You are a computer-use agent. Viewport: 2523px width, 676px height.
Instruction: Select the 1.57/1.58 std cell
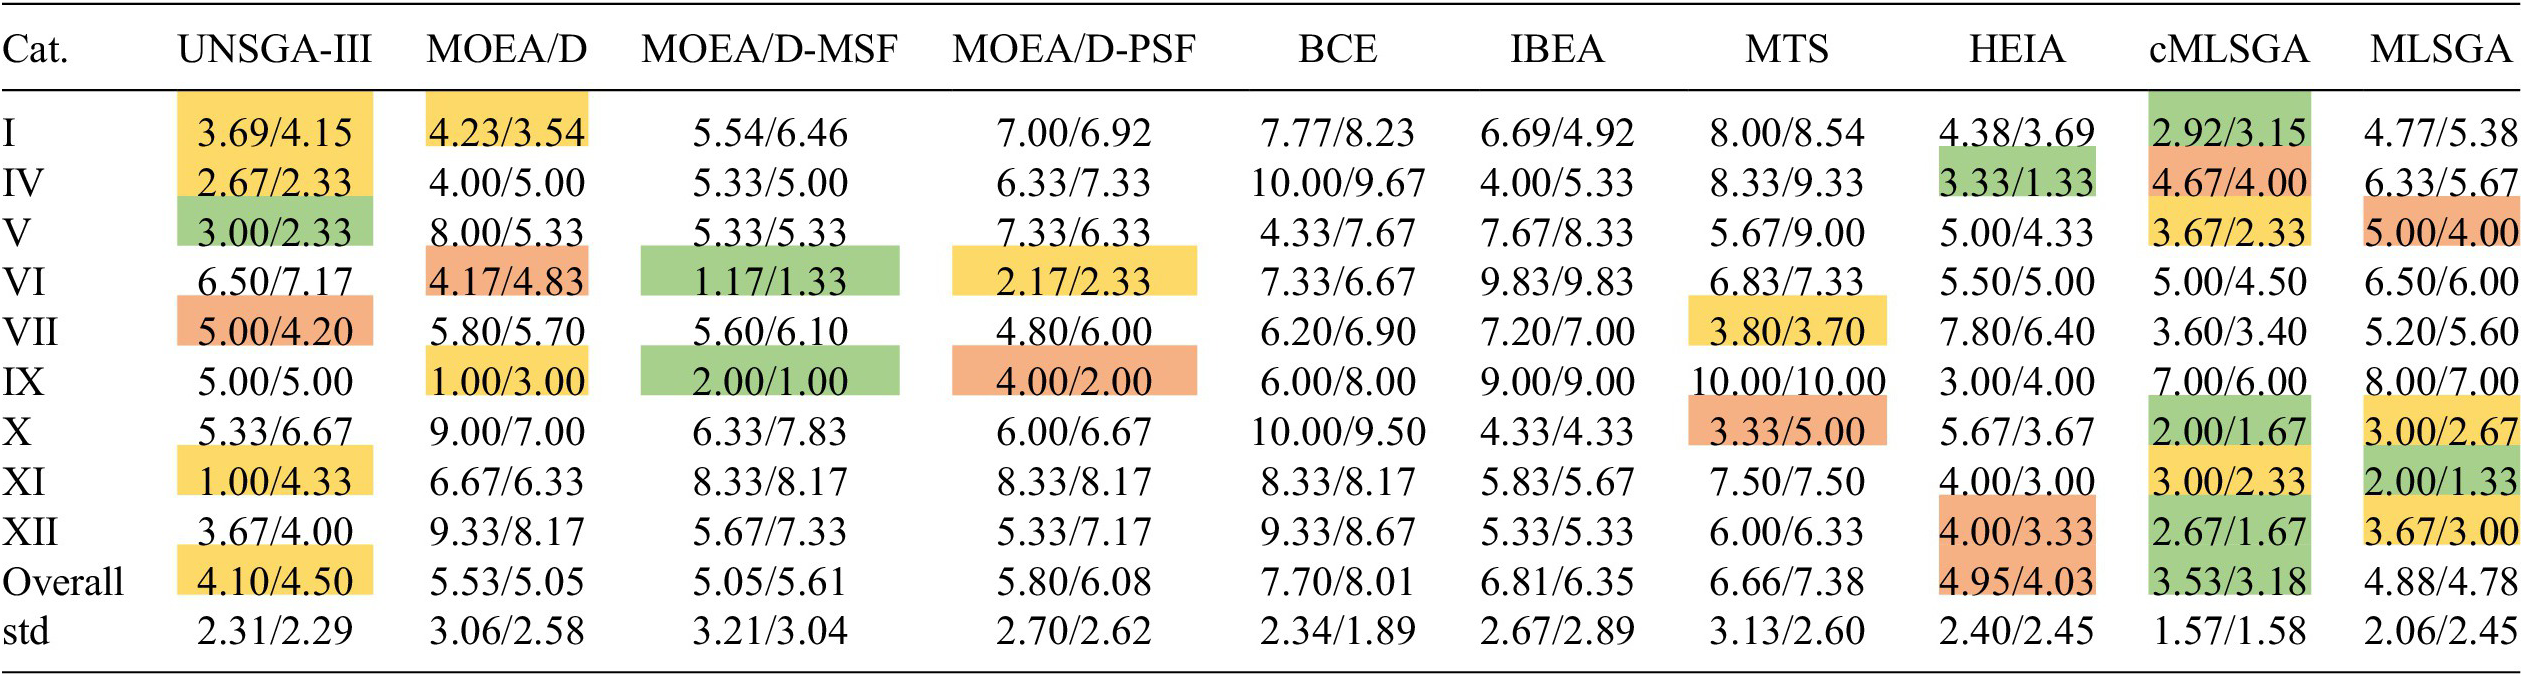tap(2229, 631)
